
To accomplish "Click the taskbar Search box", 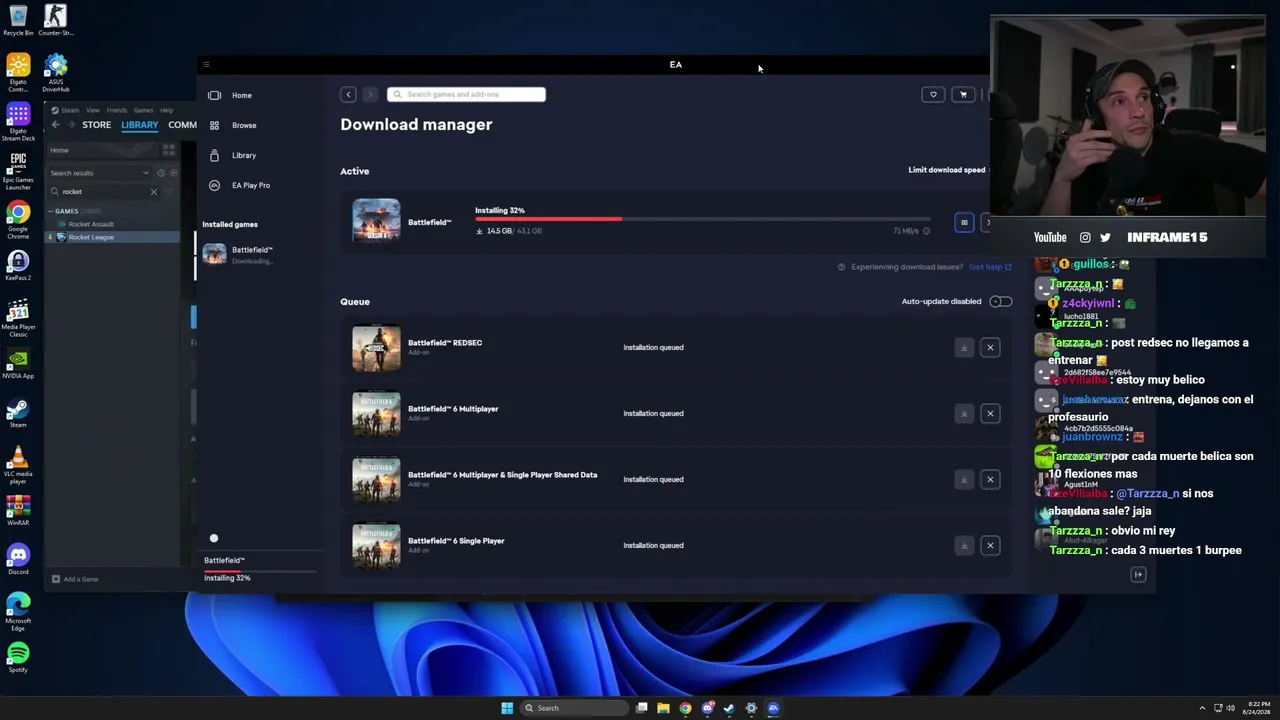I will tap(575, 708).
